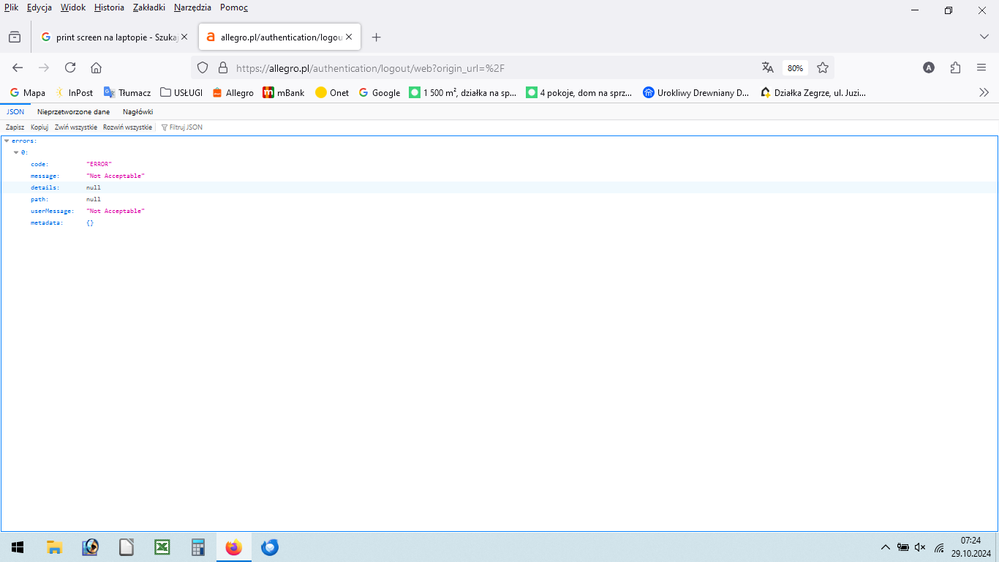Open the Zakładki menu
Image resolution: width=999 pixels, height=562 pixels.
click(x=148, y=7)
